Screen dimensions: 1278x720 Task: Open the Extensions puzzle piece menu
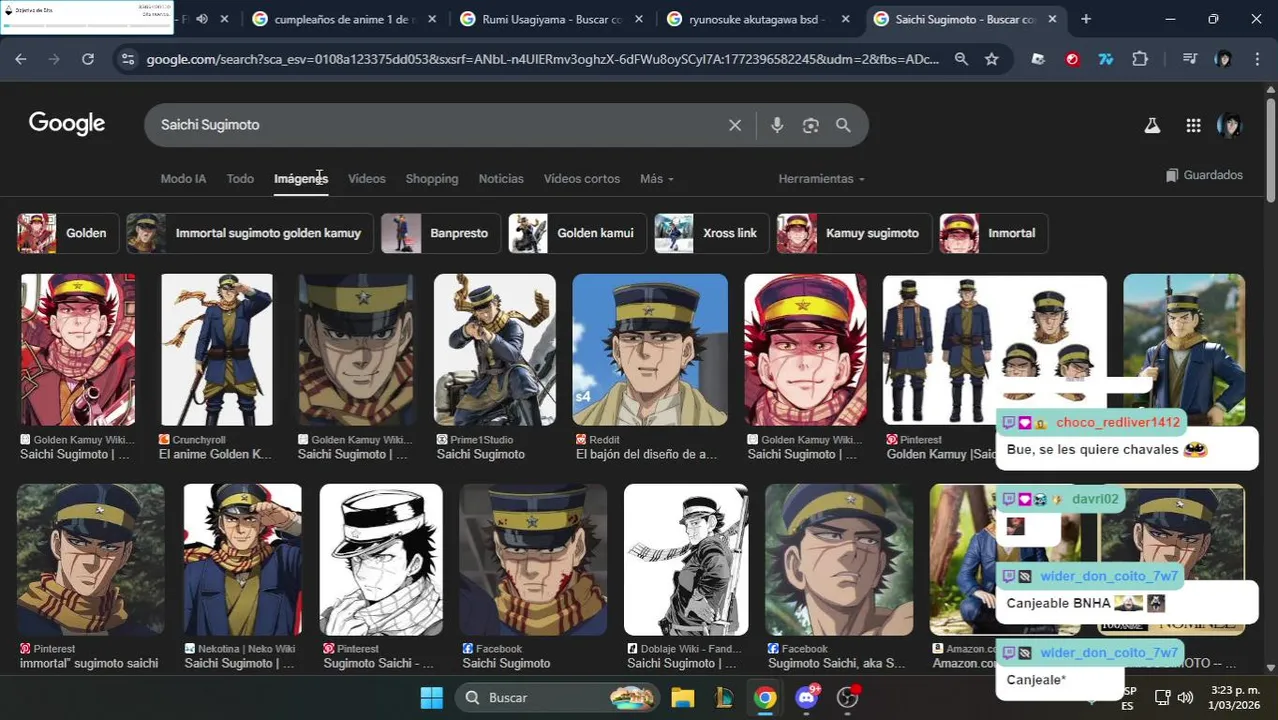pyautogui.click(x=1140, y=59)
